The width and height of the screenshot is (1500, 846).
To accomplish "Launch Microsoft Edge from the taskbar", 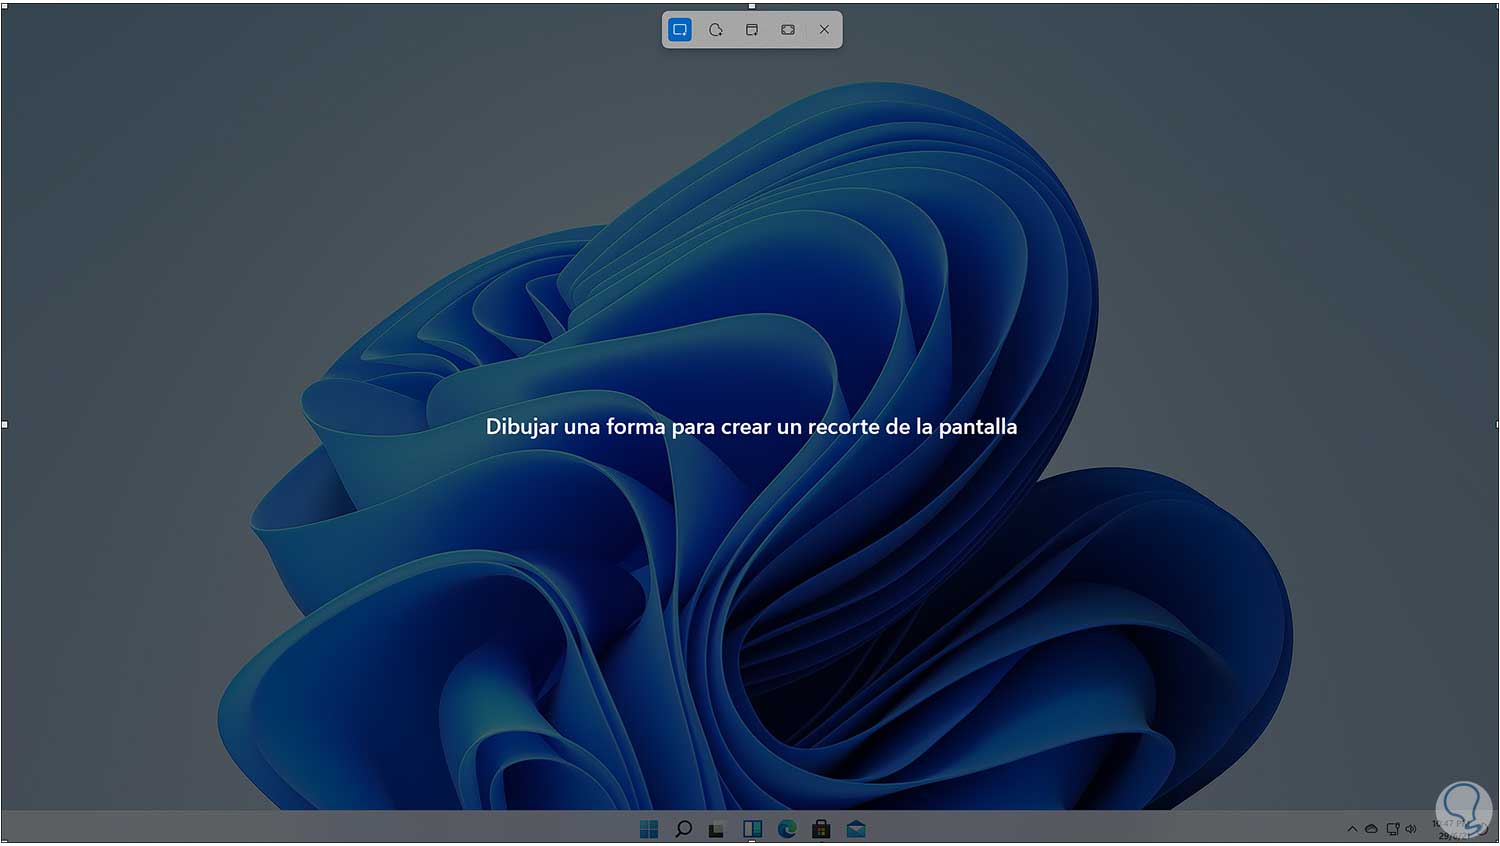I will click(787, 829).
